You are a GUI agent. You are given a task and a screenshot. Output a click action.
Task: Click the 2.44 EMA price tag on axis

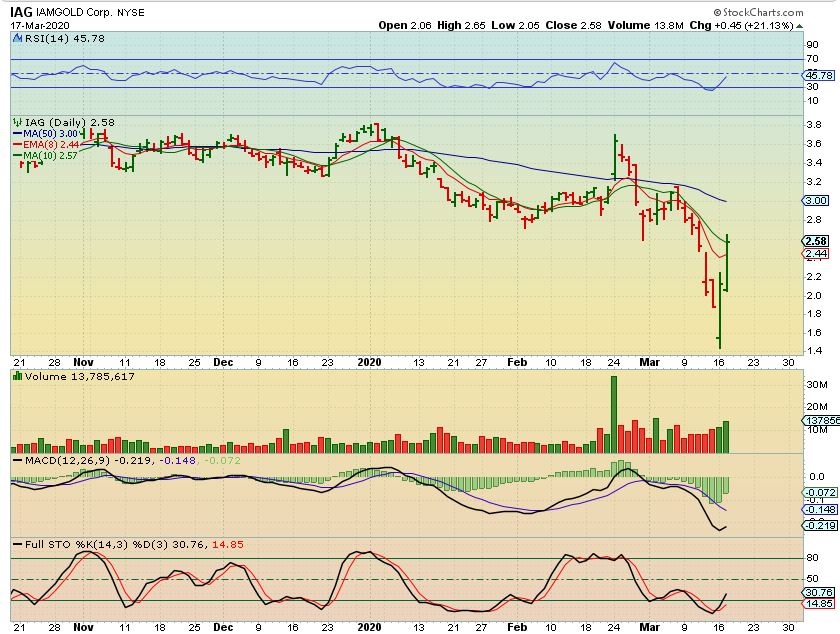pos(816,254)
